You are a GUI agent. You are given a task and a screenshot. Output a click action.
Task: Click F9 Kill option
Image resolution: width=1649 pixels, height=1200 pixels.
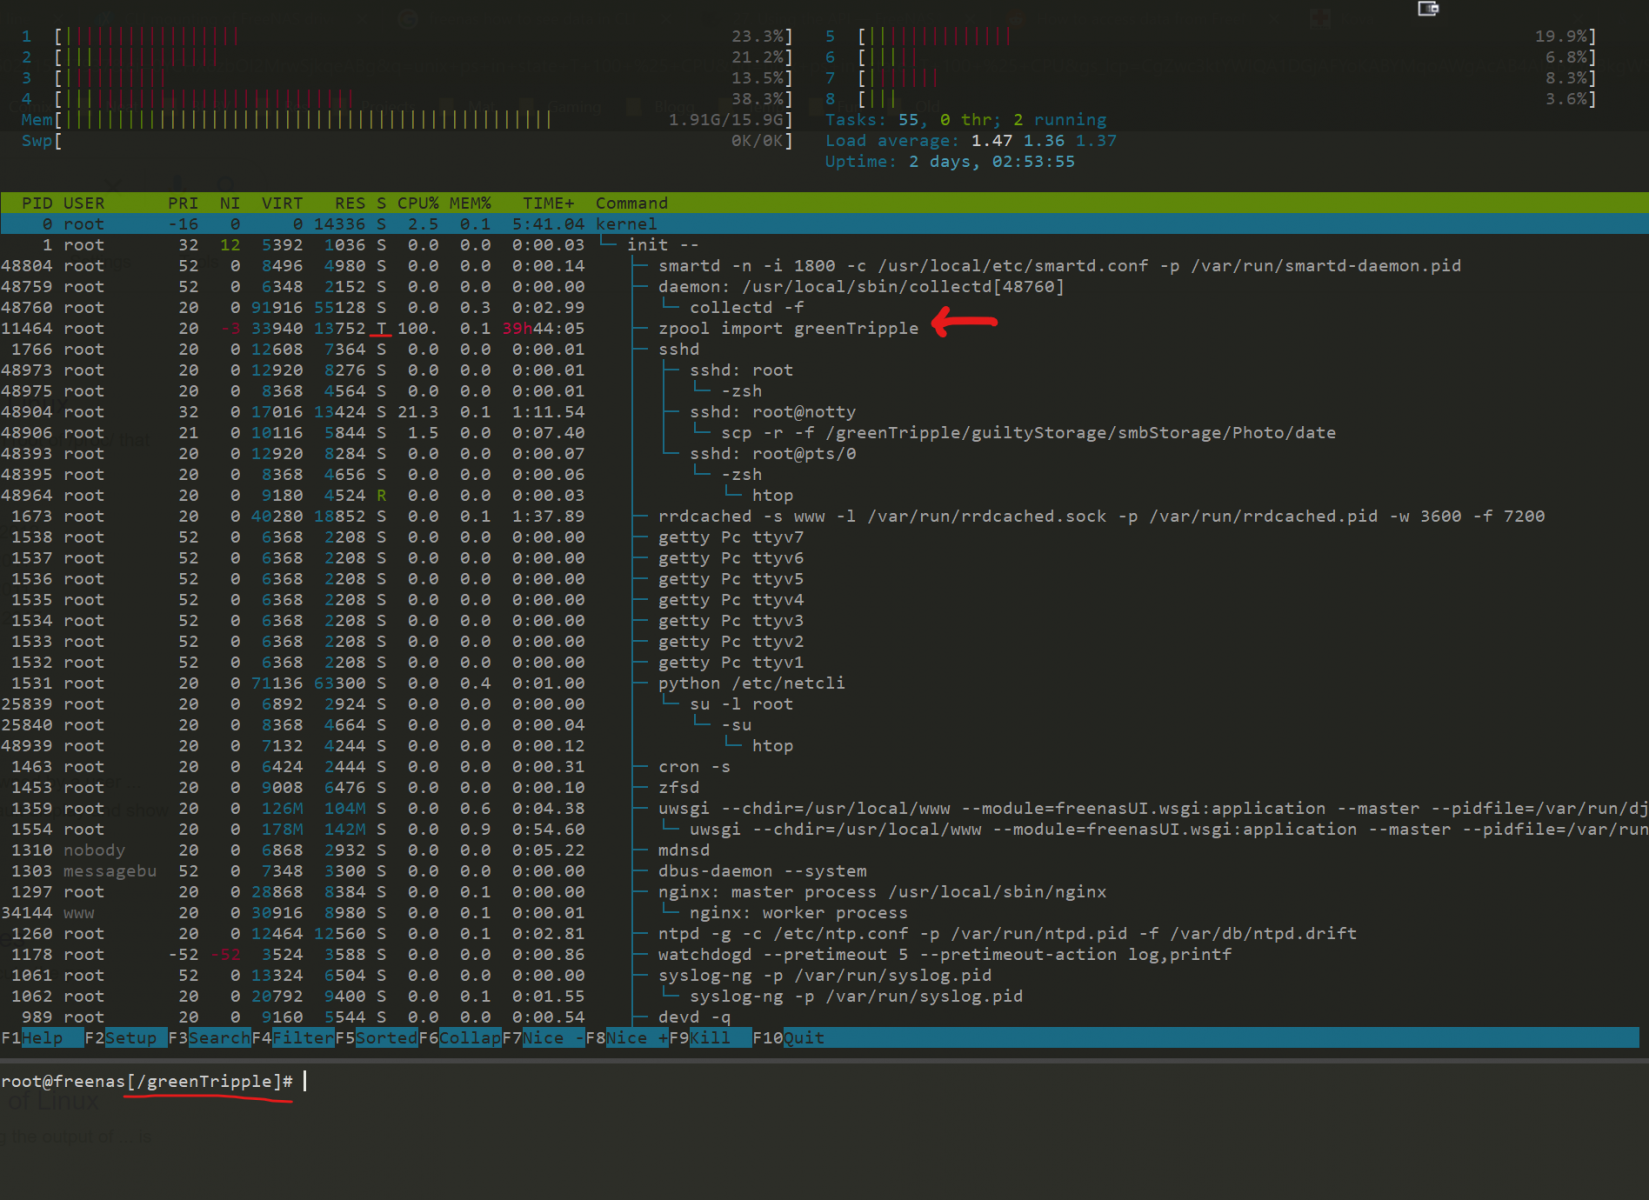[x=710, y=1038]
